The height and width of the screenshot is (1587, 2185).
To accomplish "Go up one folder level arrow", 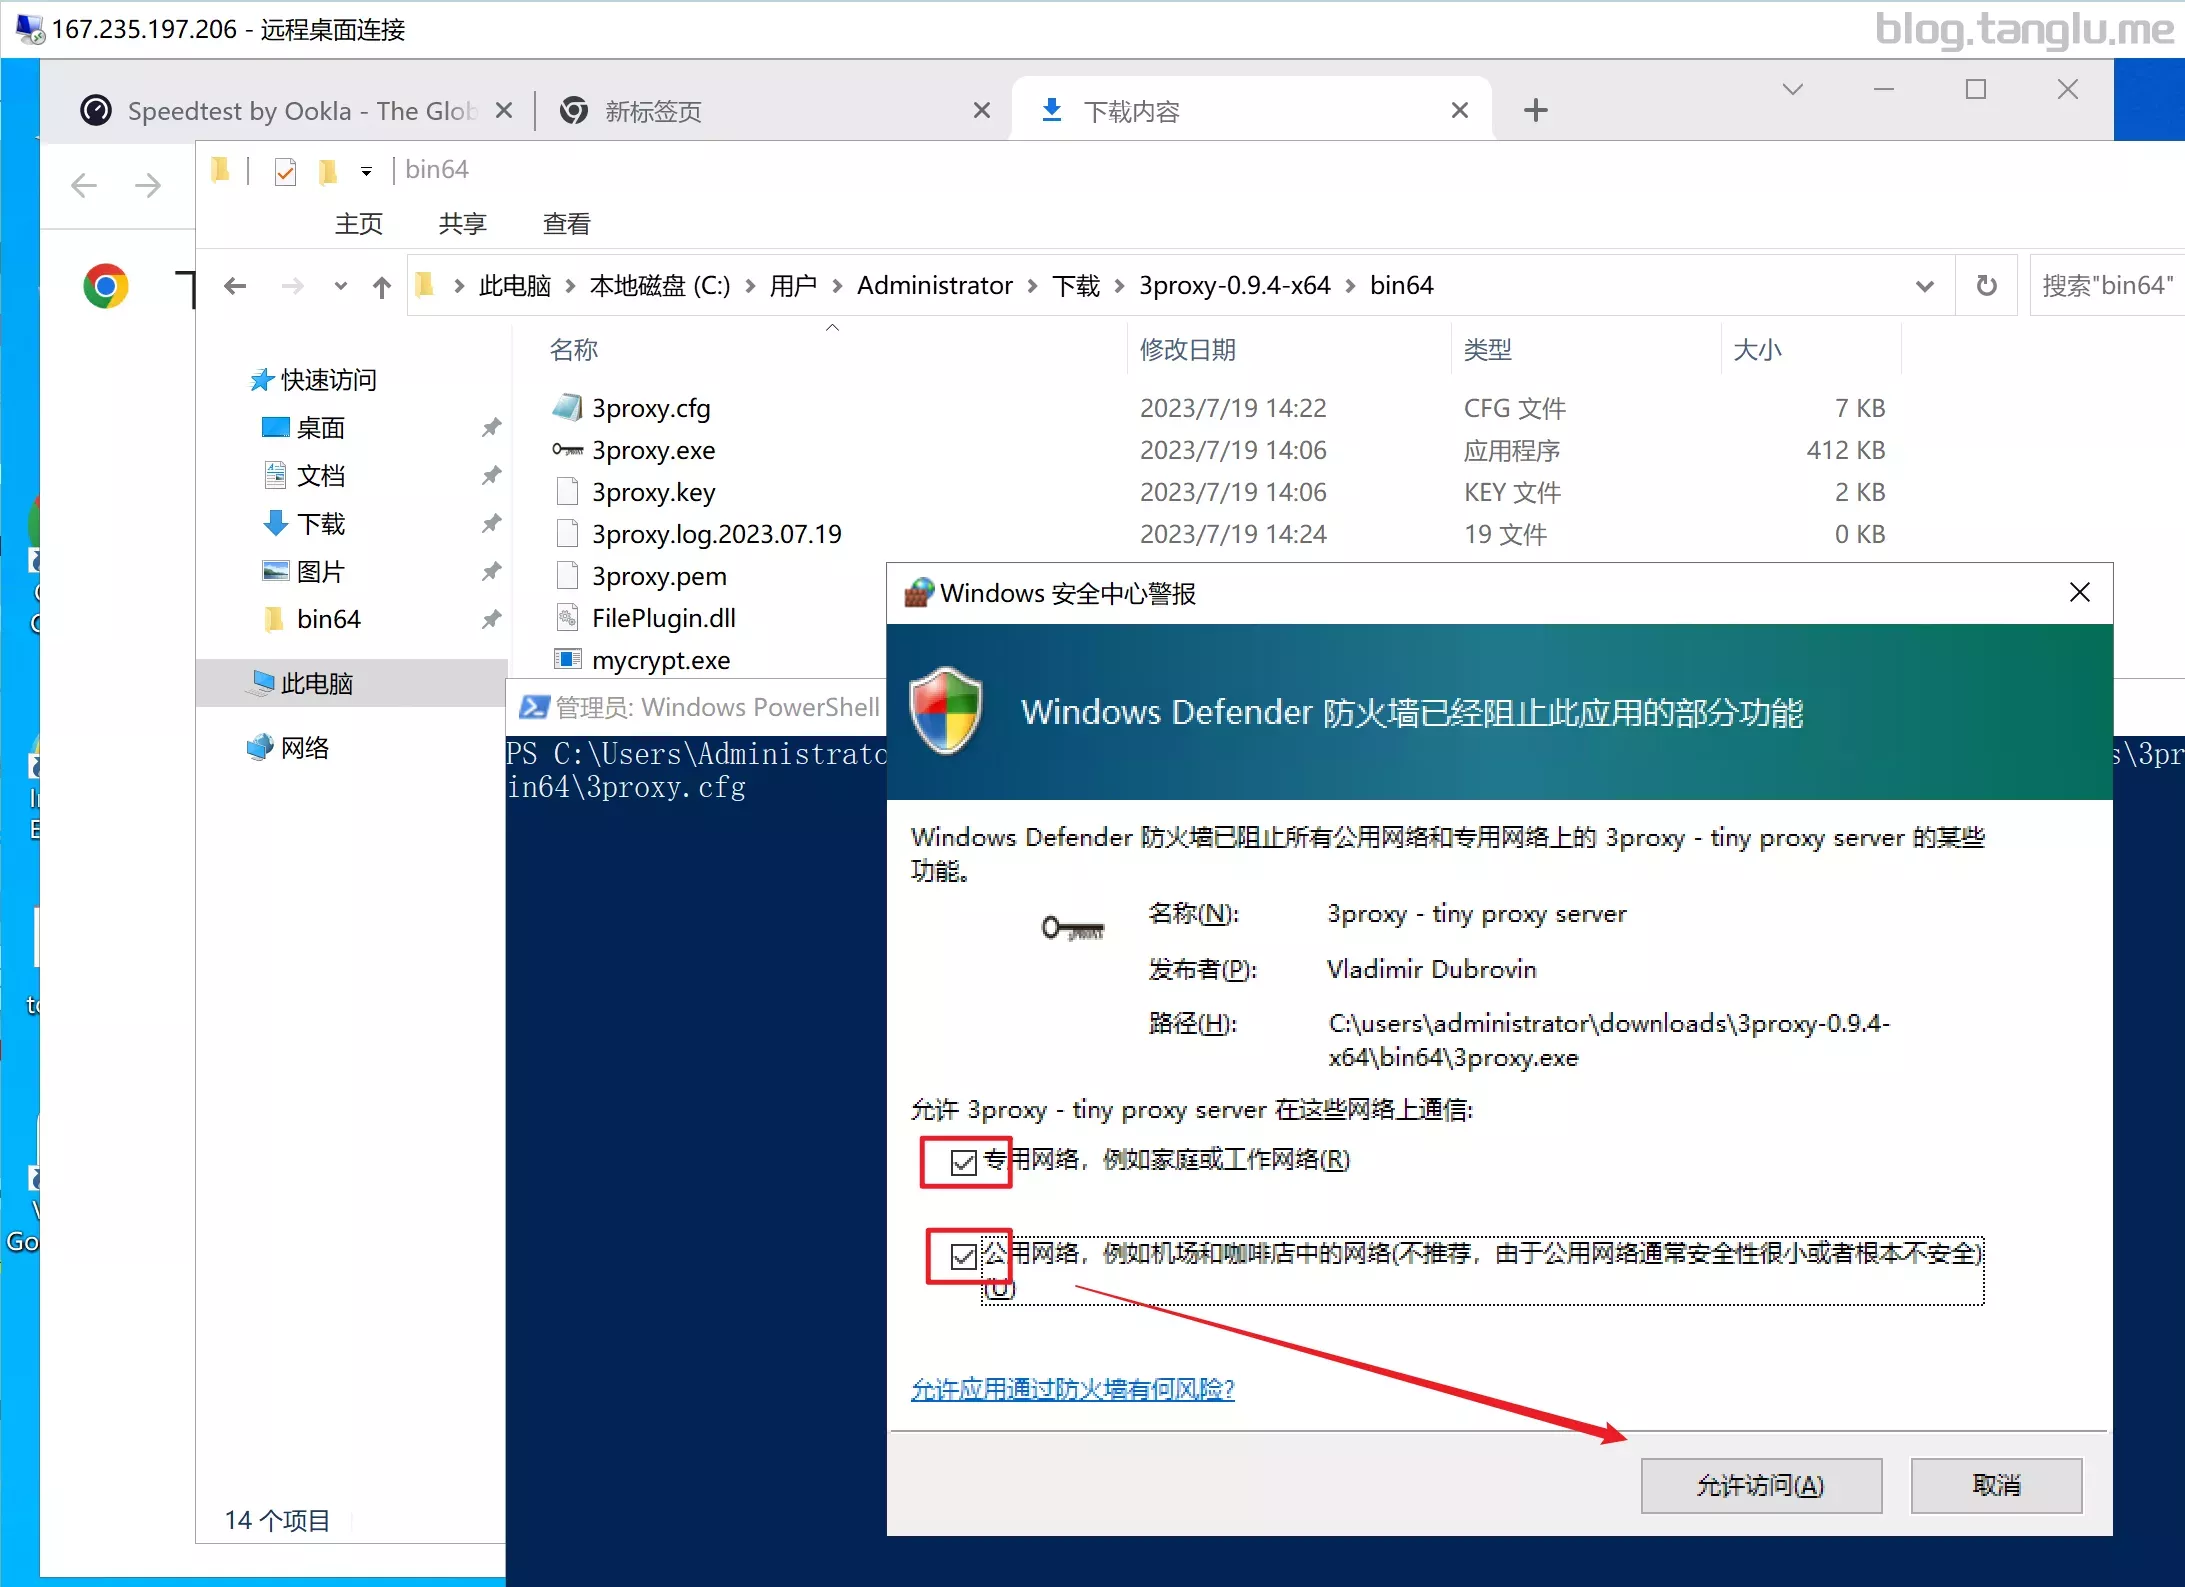I will 382,287.
